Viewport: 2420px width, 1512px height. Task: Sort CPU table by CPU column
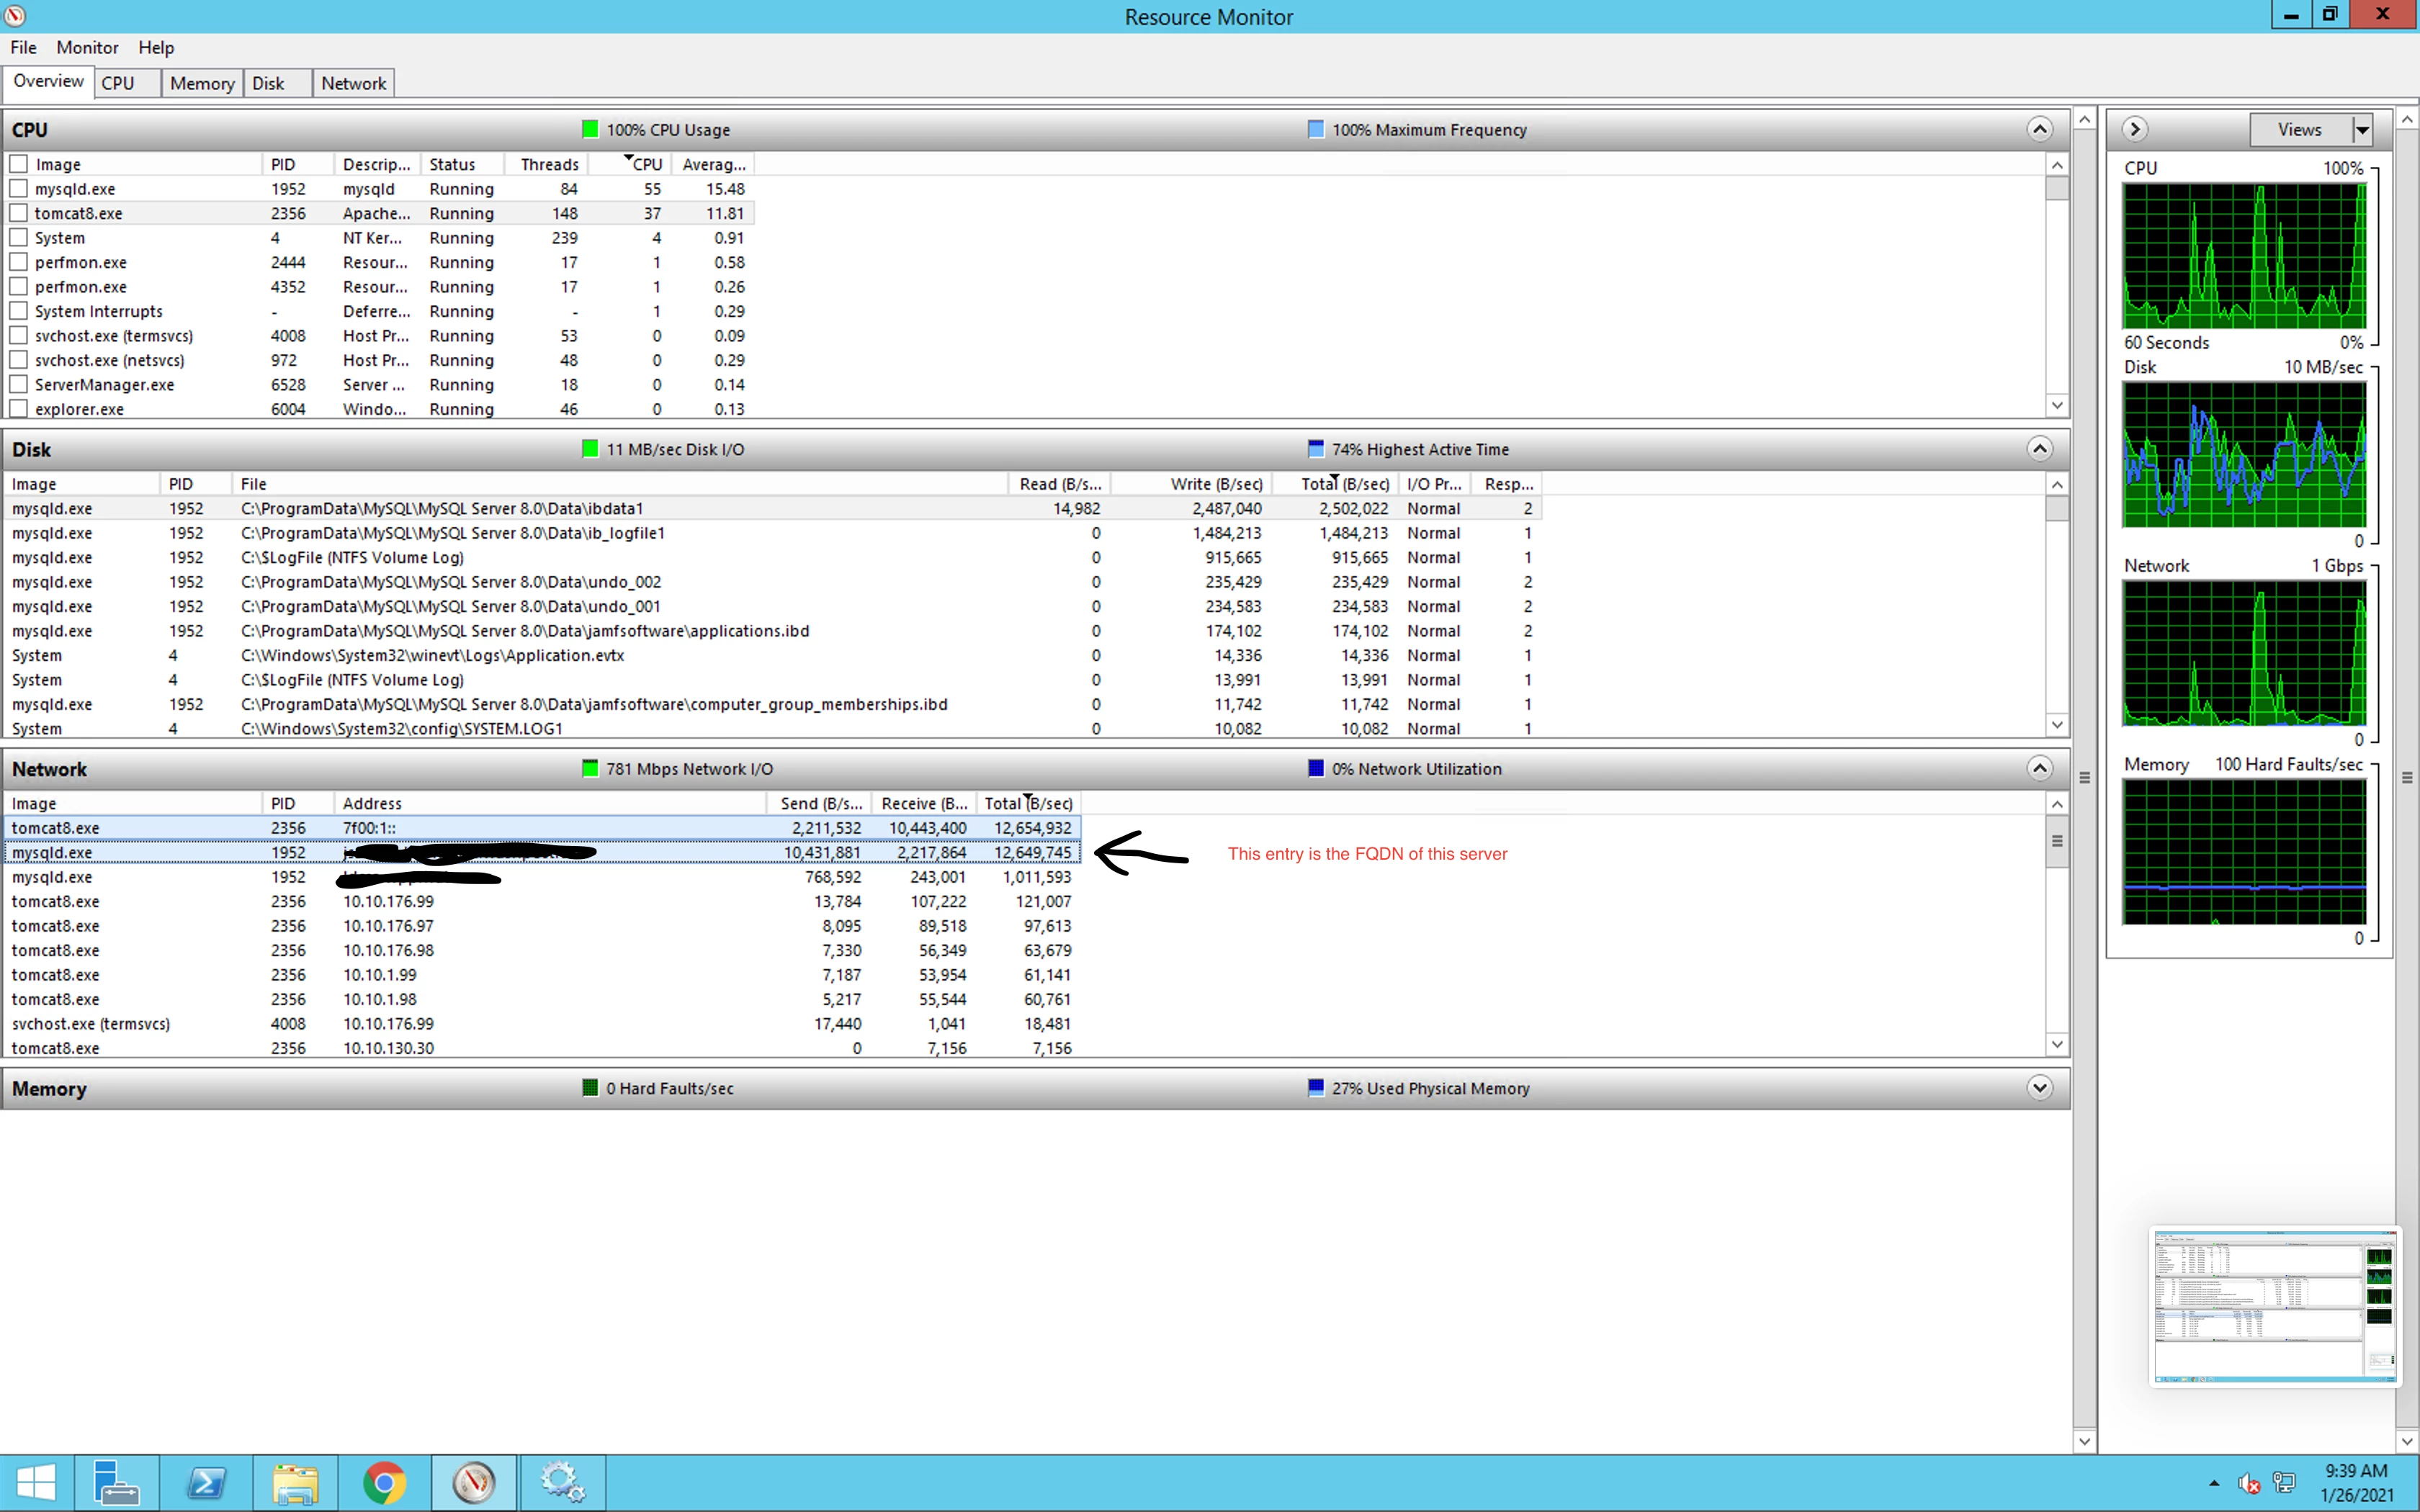coord(630,164)
